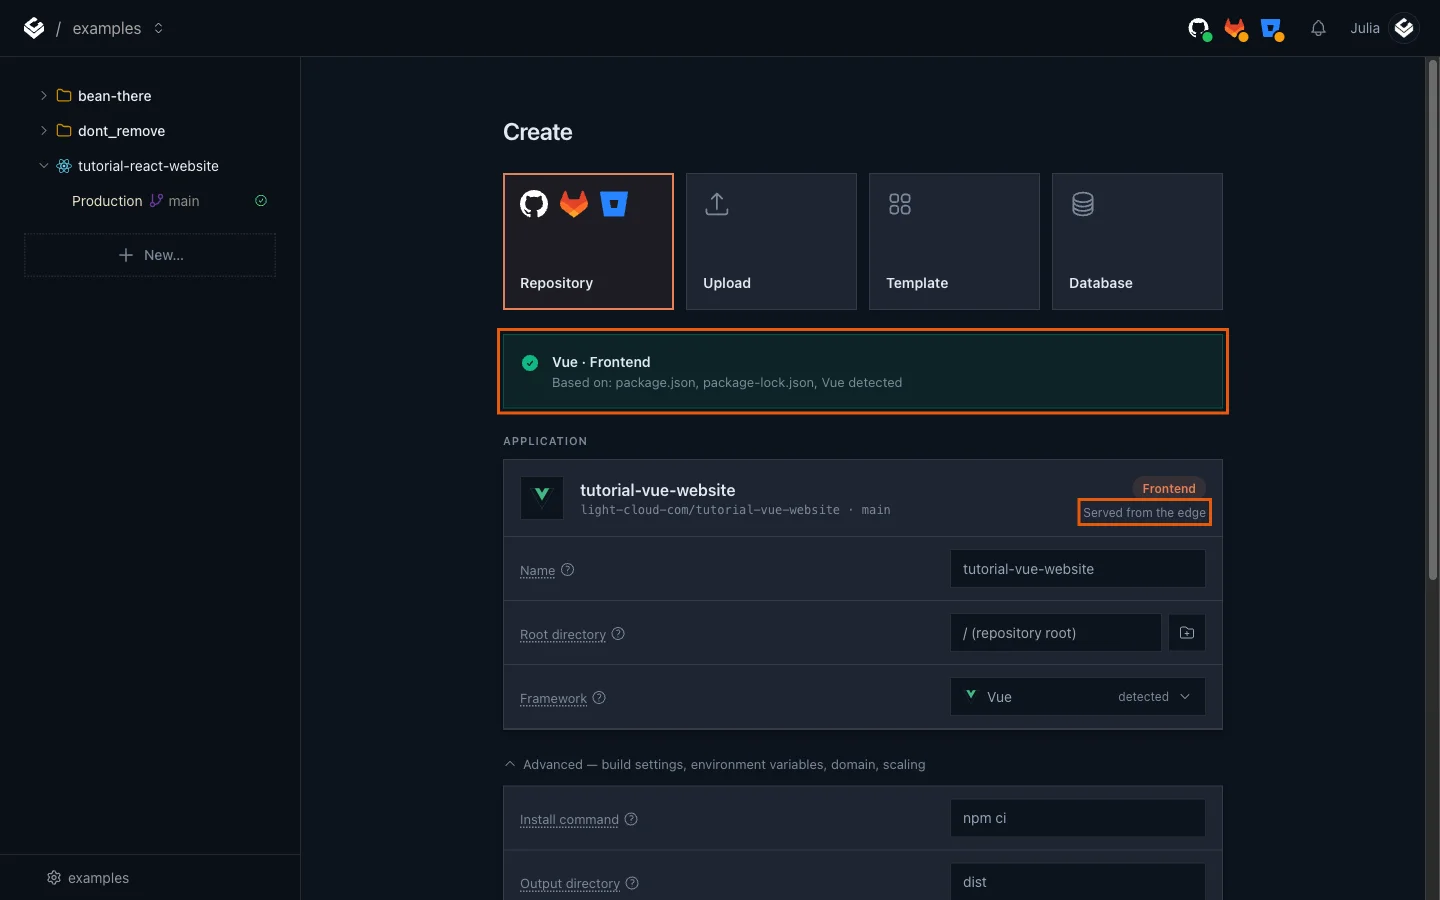Click the Vue logo beside tutorial-vue-website

click(542, 498)
